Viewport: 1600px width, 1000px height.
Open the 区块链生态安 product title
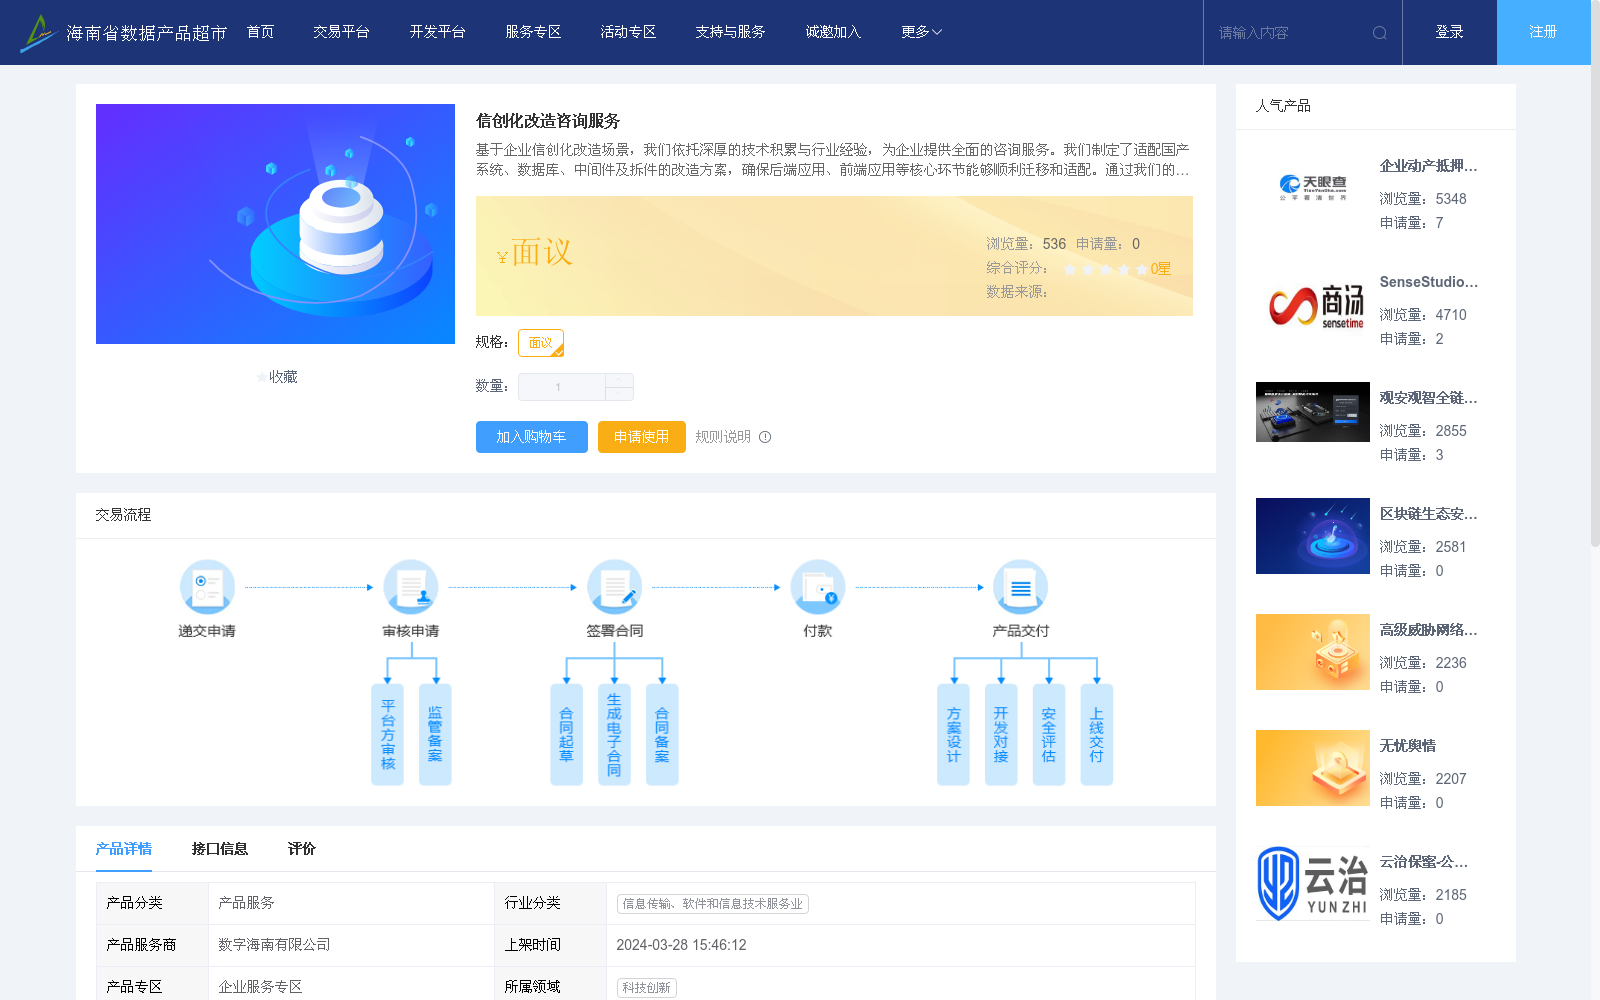click(1429, 514)
